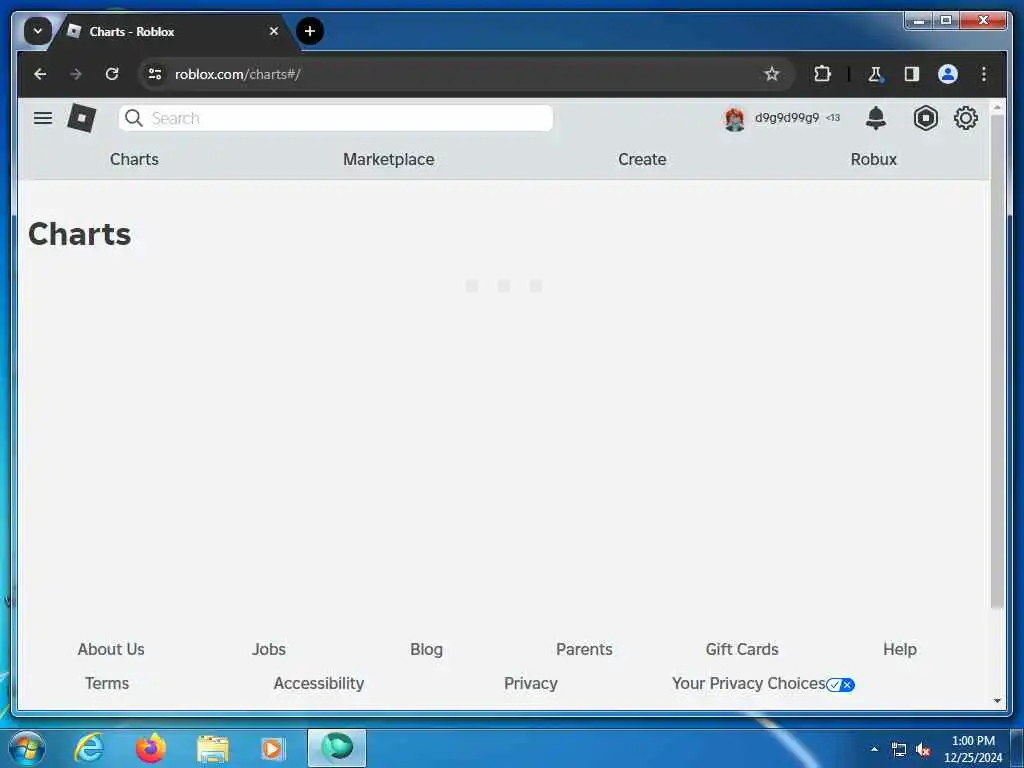Open the site information icon in the address bar
1024x768 pixels.
[x=155, y=74]
